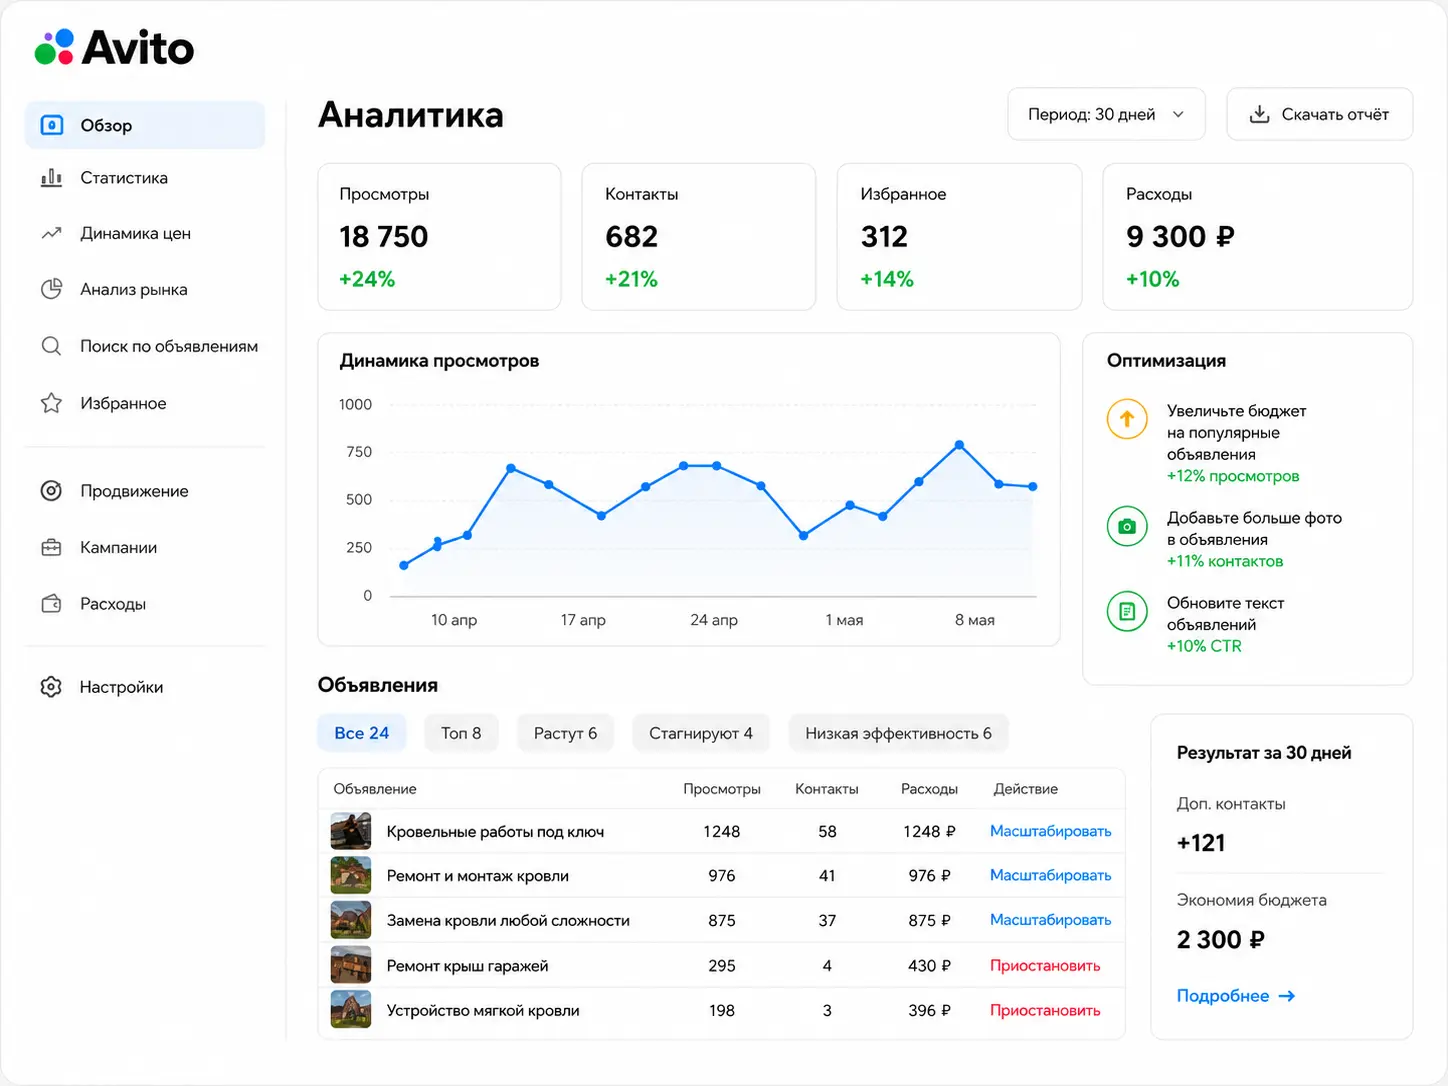Click thumbnail of Кровельные работы под ключ

tap(351, 831)
